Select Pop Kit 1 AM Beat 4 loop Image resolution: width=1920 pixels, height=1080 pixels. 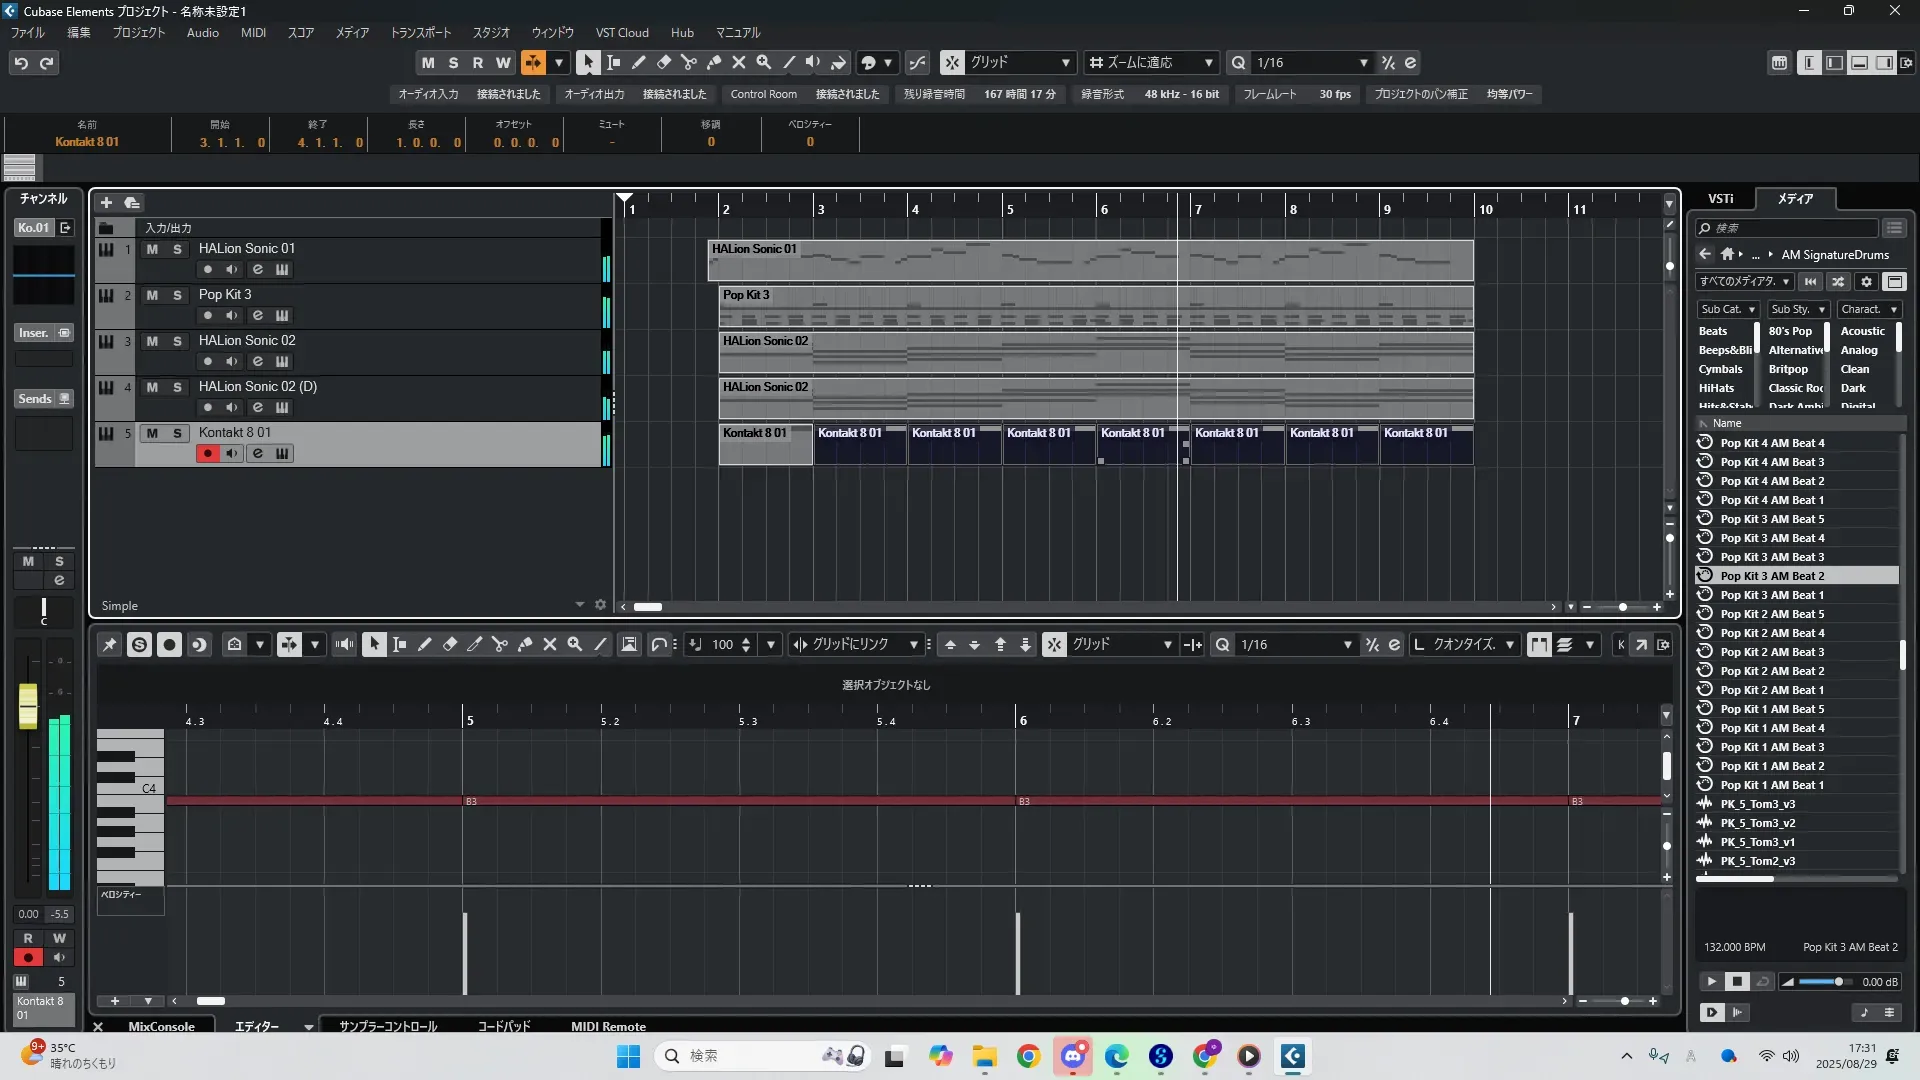click(1772, 728)
